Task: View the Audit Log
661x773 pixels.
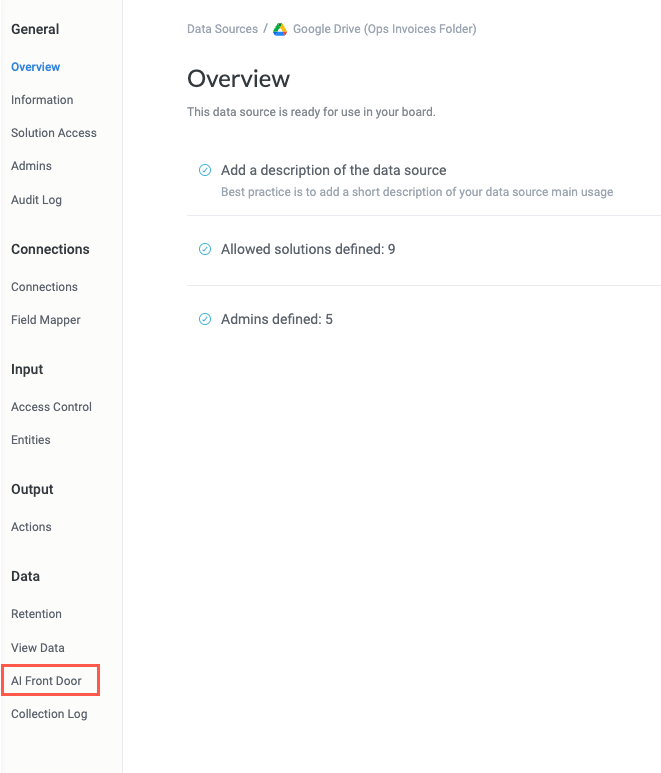Action: pyautogui.click(x=36, y=200)
